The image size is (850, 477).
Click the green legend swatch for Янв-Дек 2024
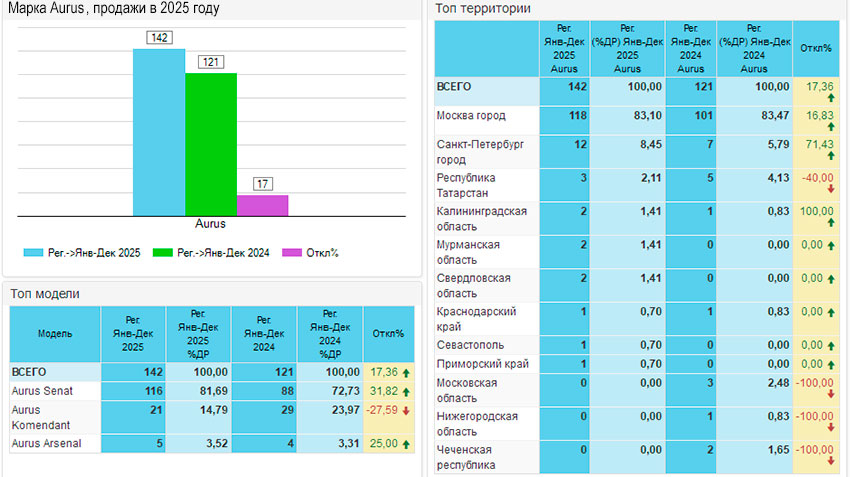point(163,252)
